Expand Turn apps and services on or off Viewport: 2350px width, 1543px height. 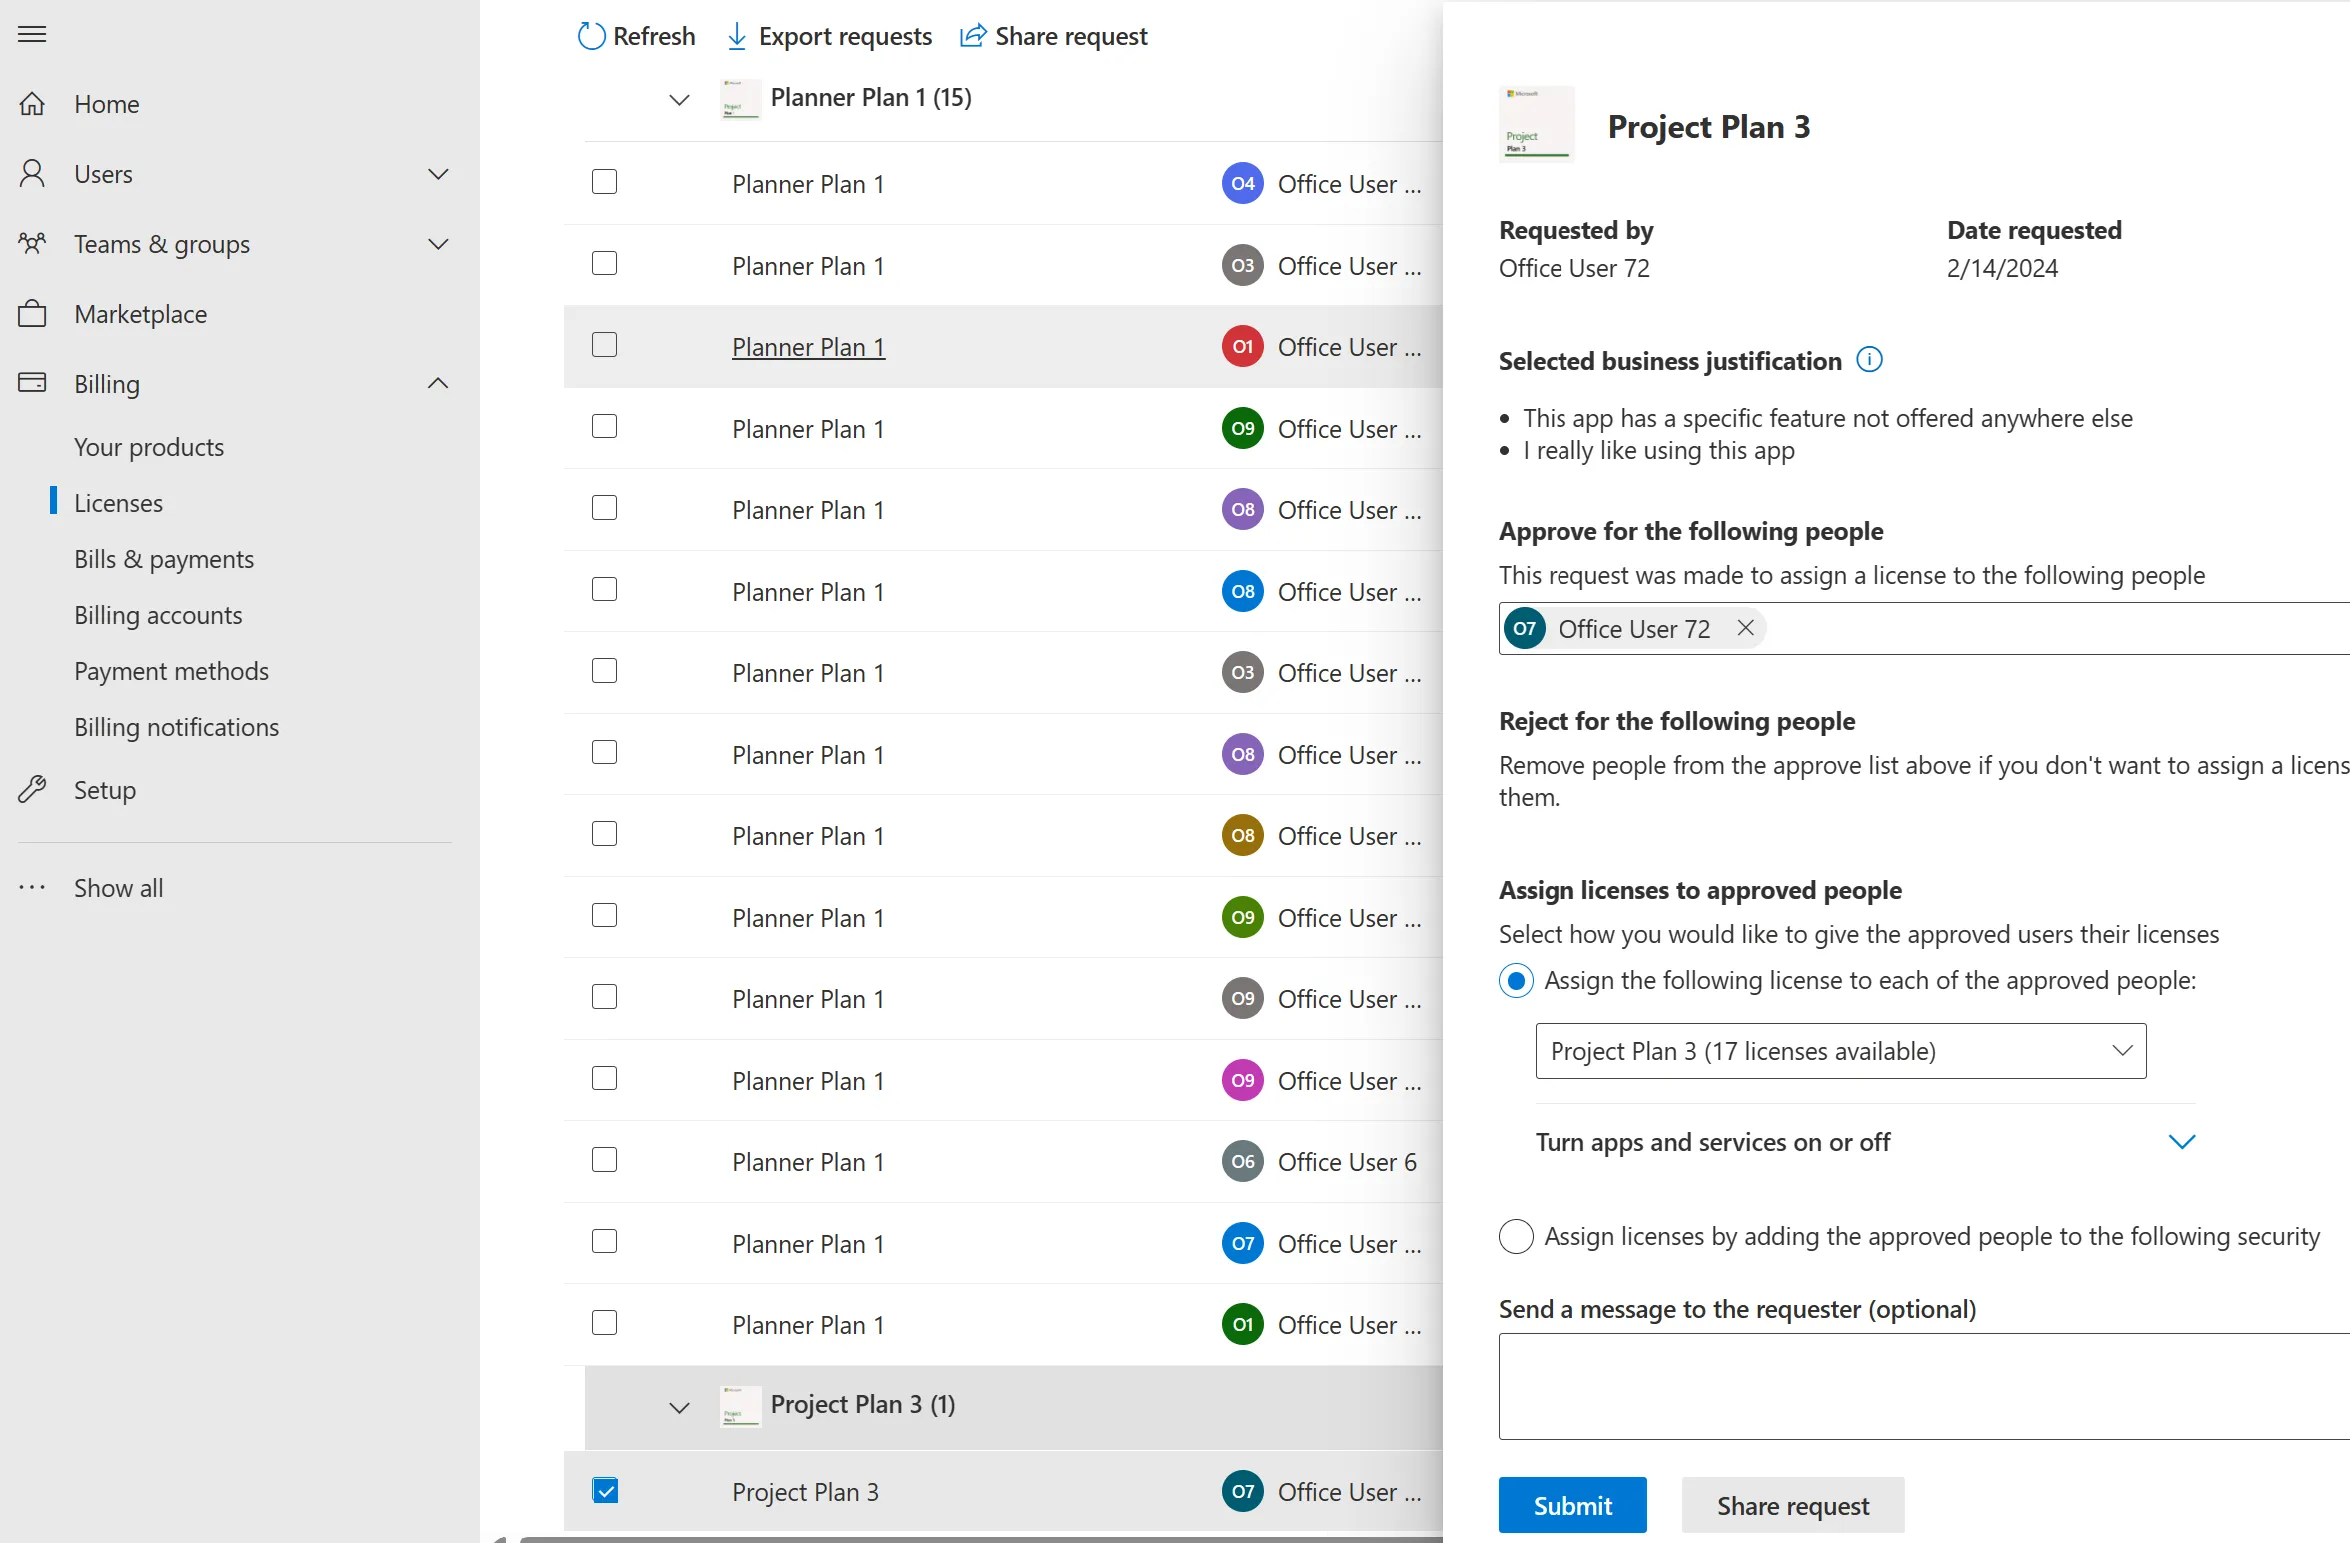pos(2181,1141)
